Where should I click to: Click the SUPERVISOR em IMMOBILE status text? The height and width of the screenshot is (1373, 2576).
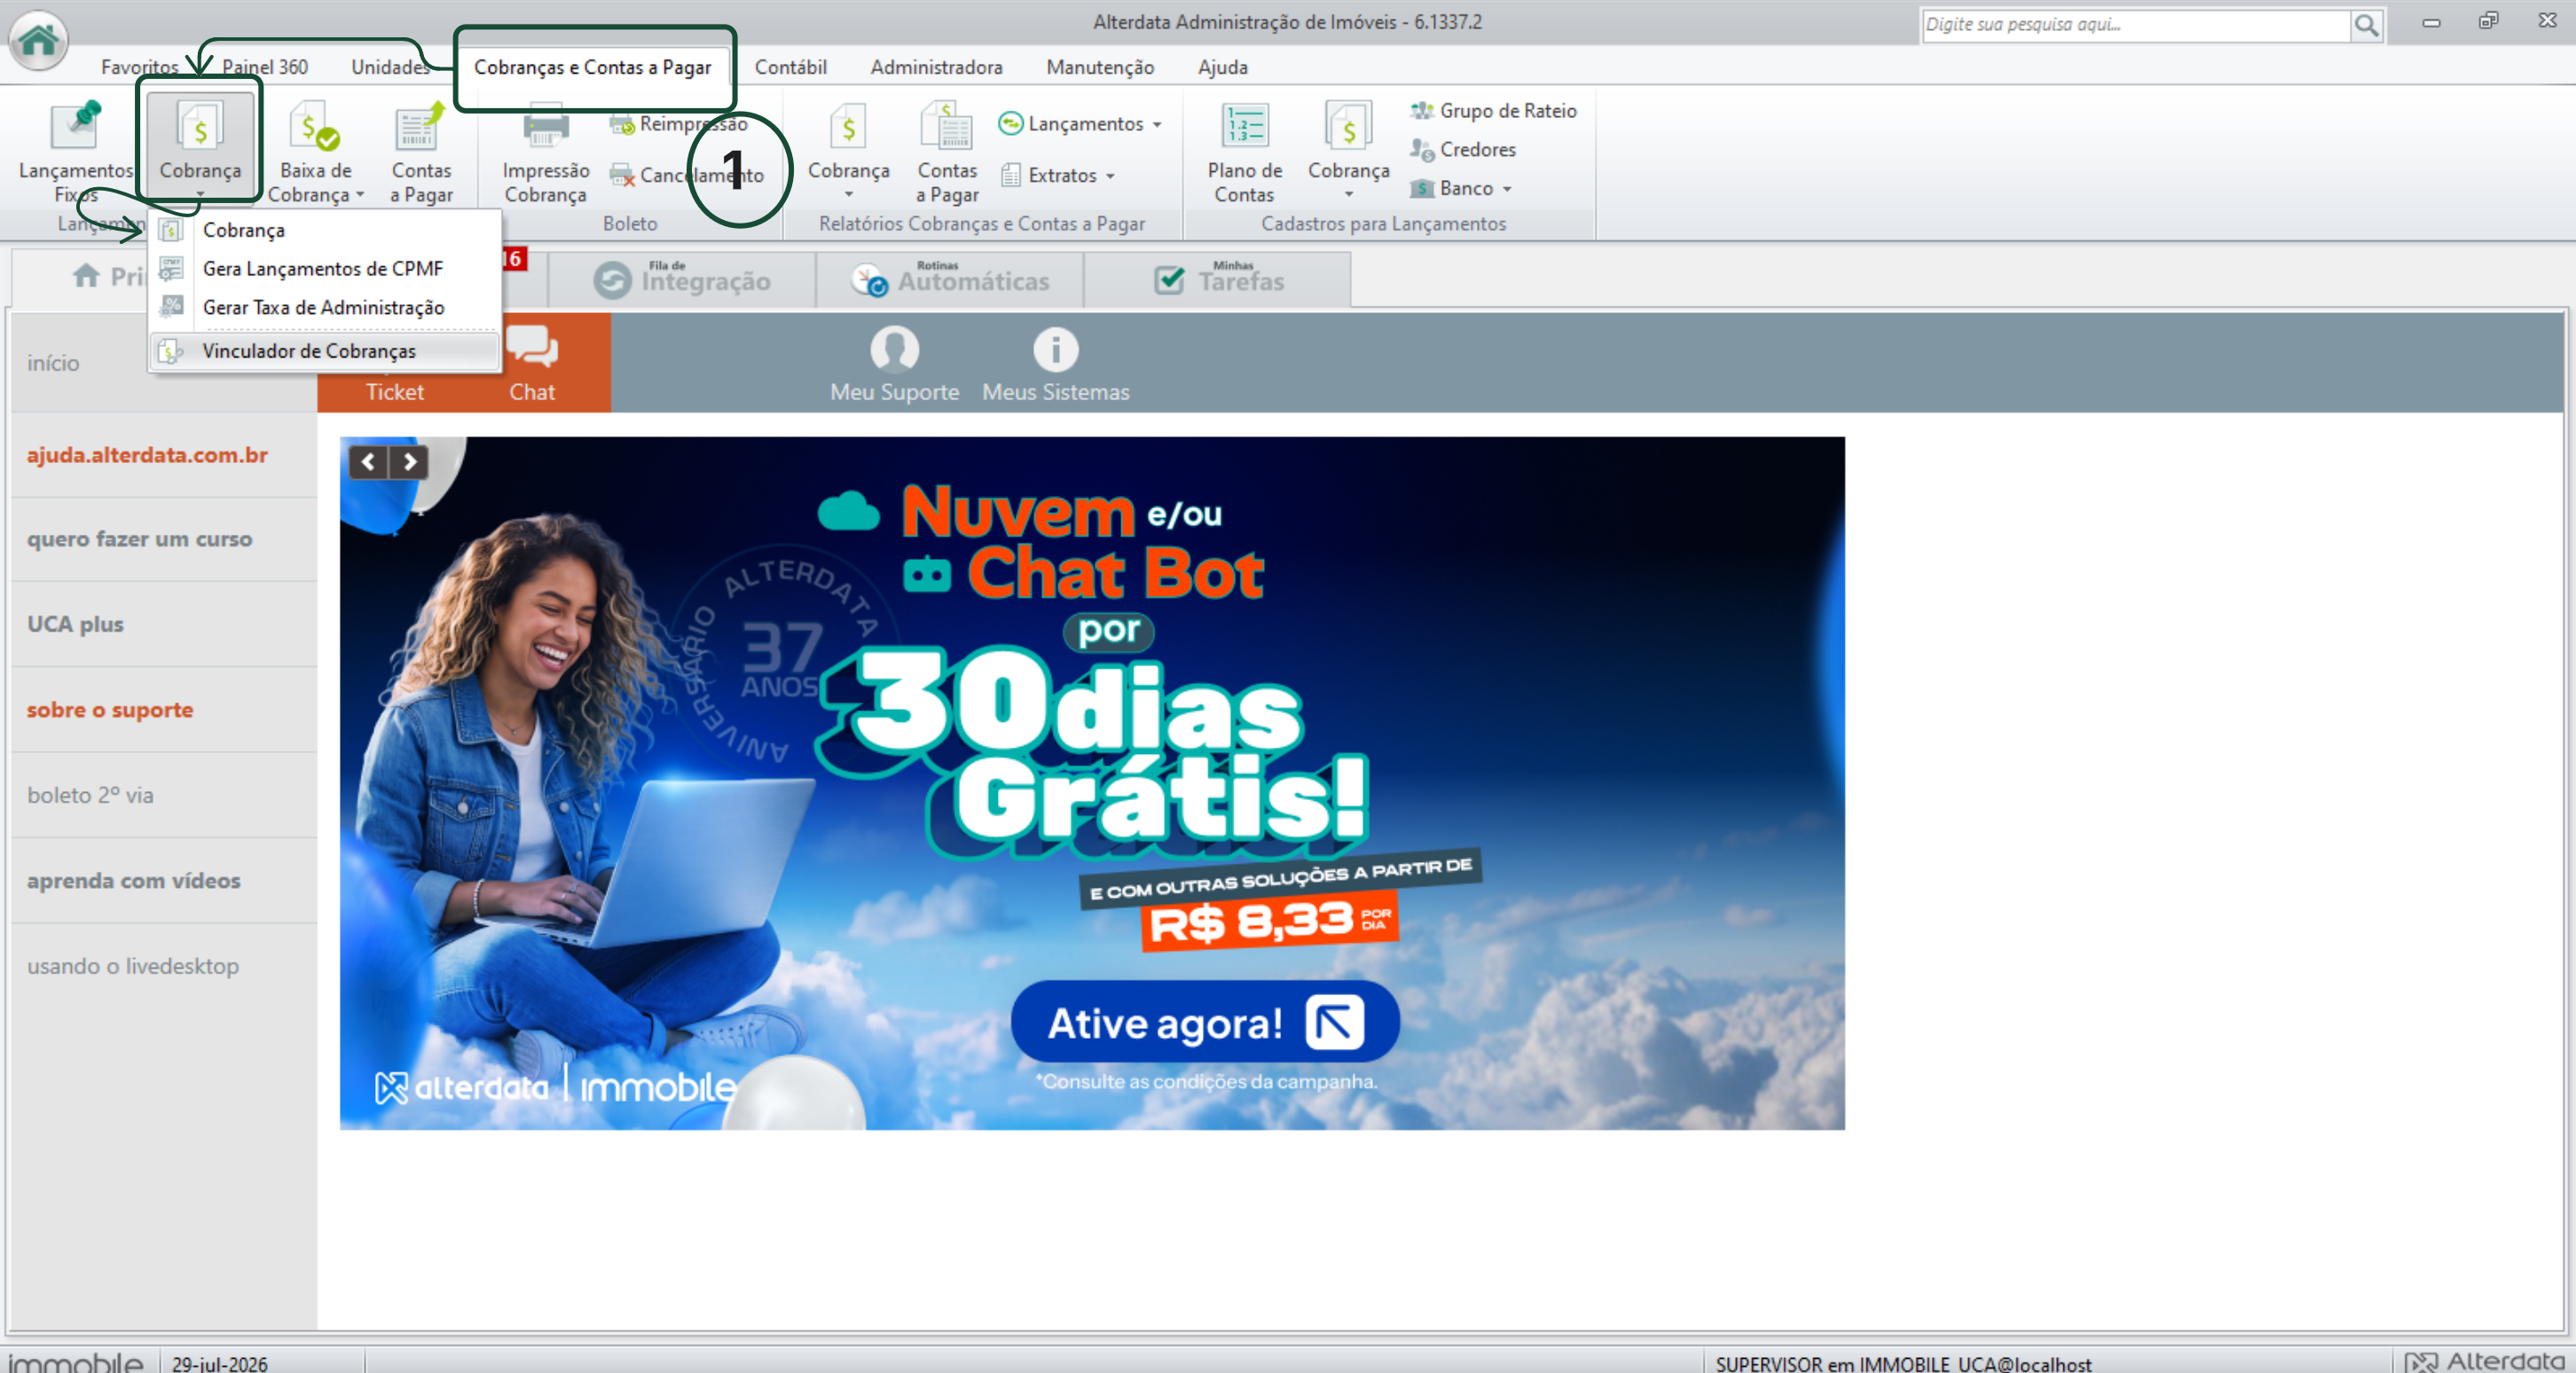[1903, 1363]
